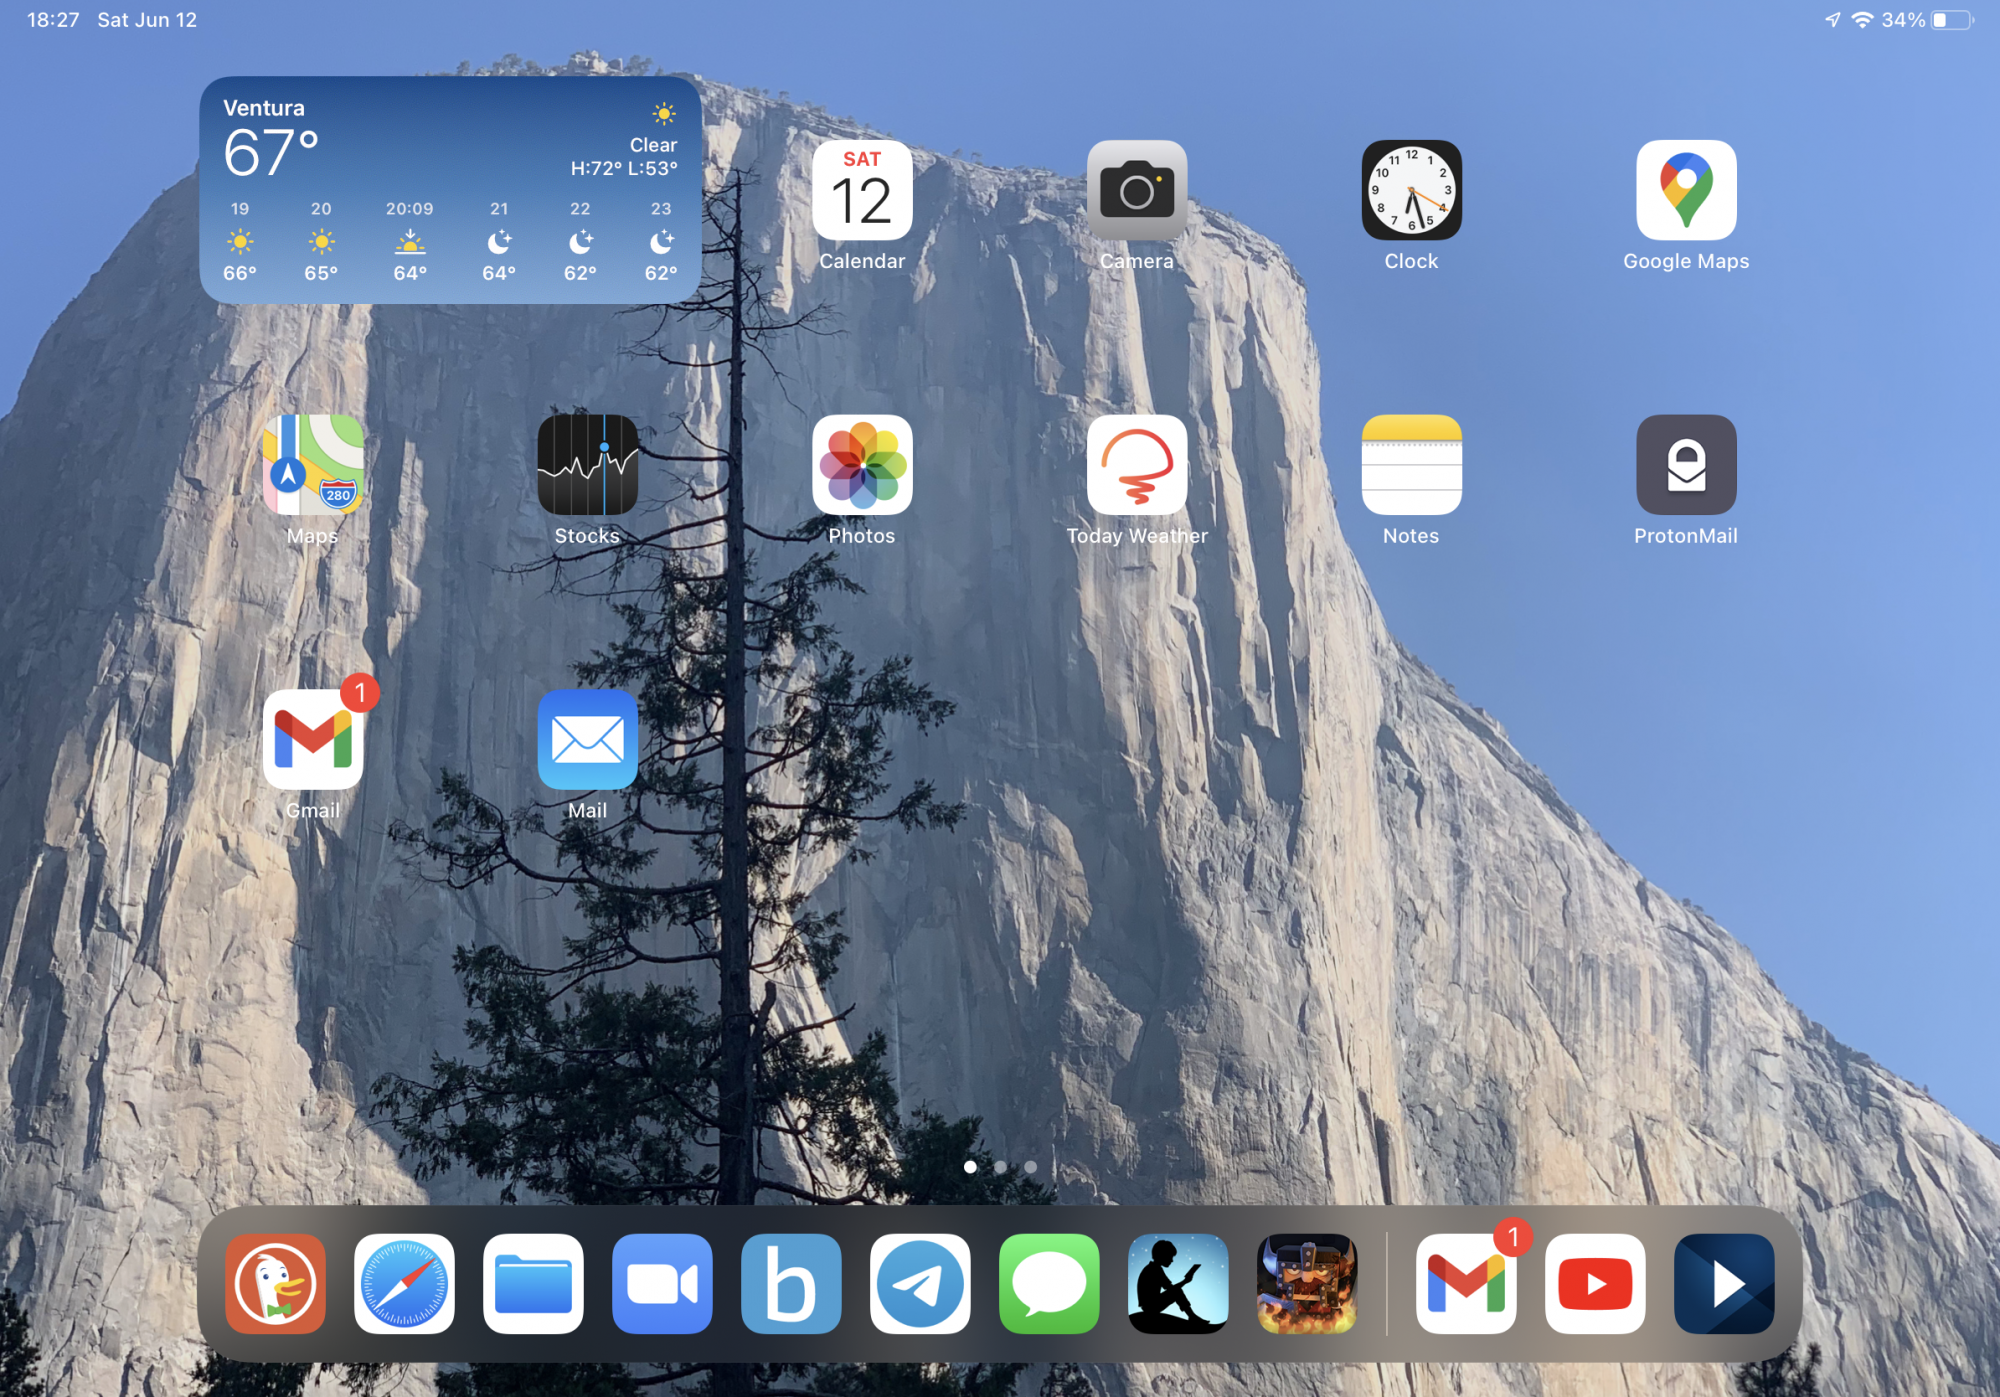2000x1397 pixels.
Task: Launch Safari from the dock
Action: 404,1284
